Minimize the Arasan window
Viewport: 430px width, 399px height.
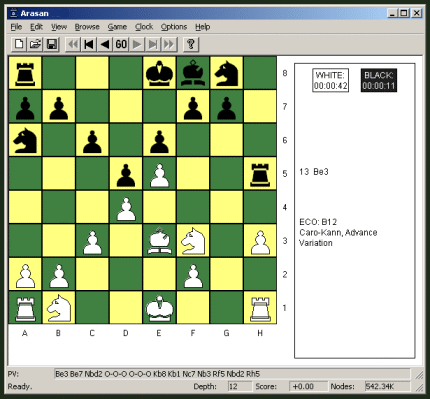(x=392, y=13)
